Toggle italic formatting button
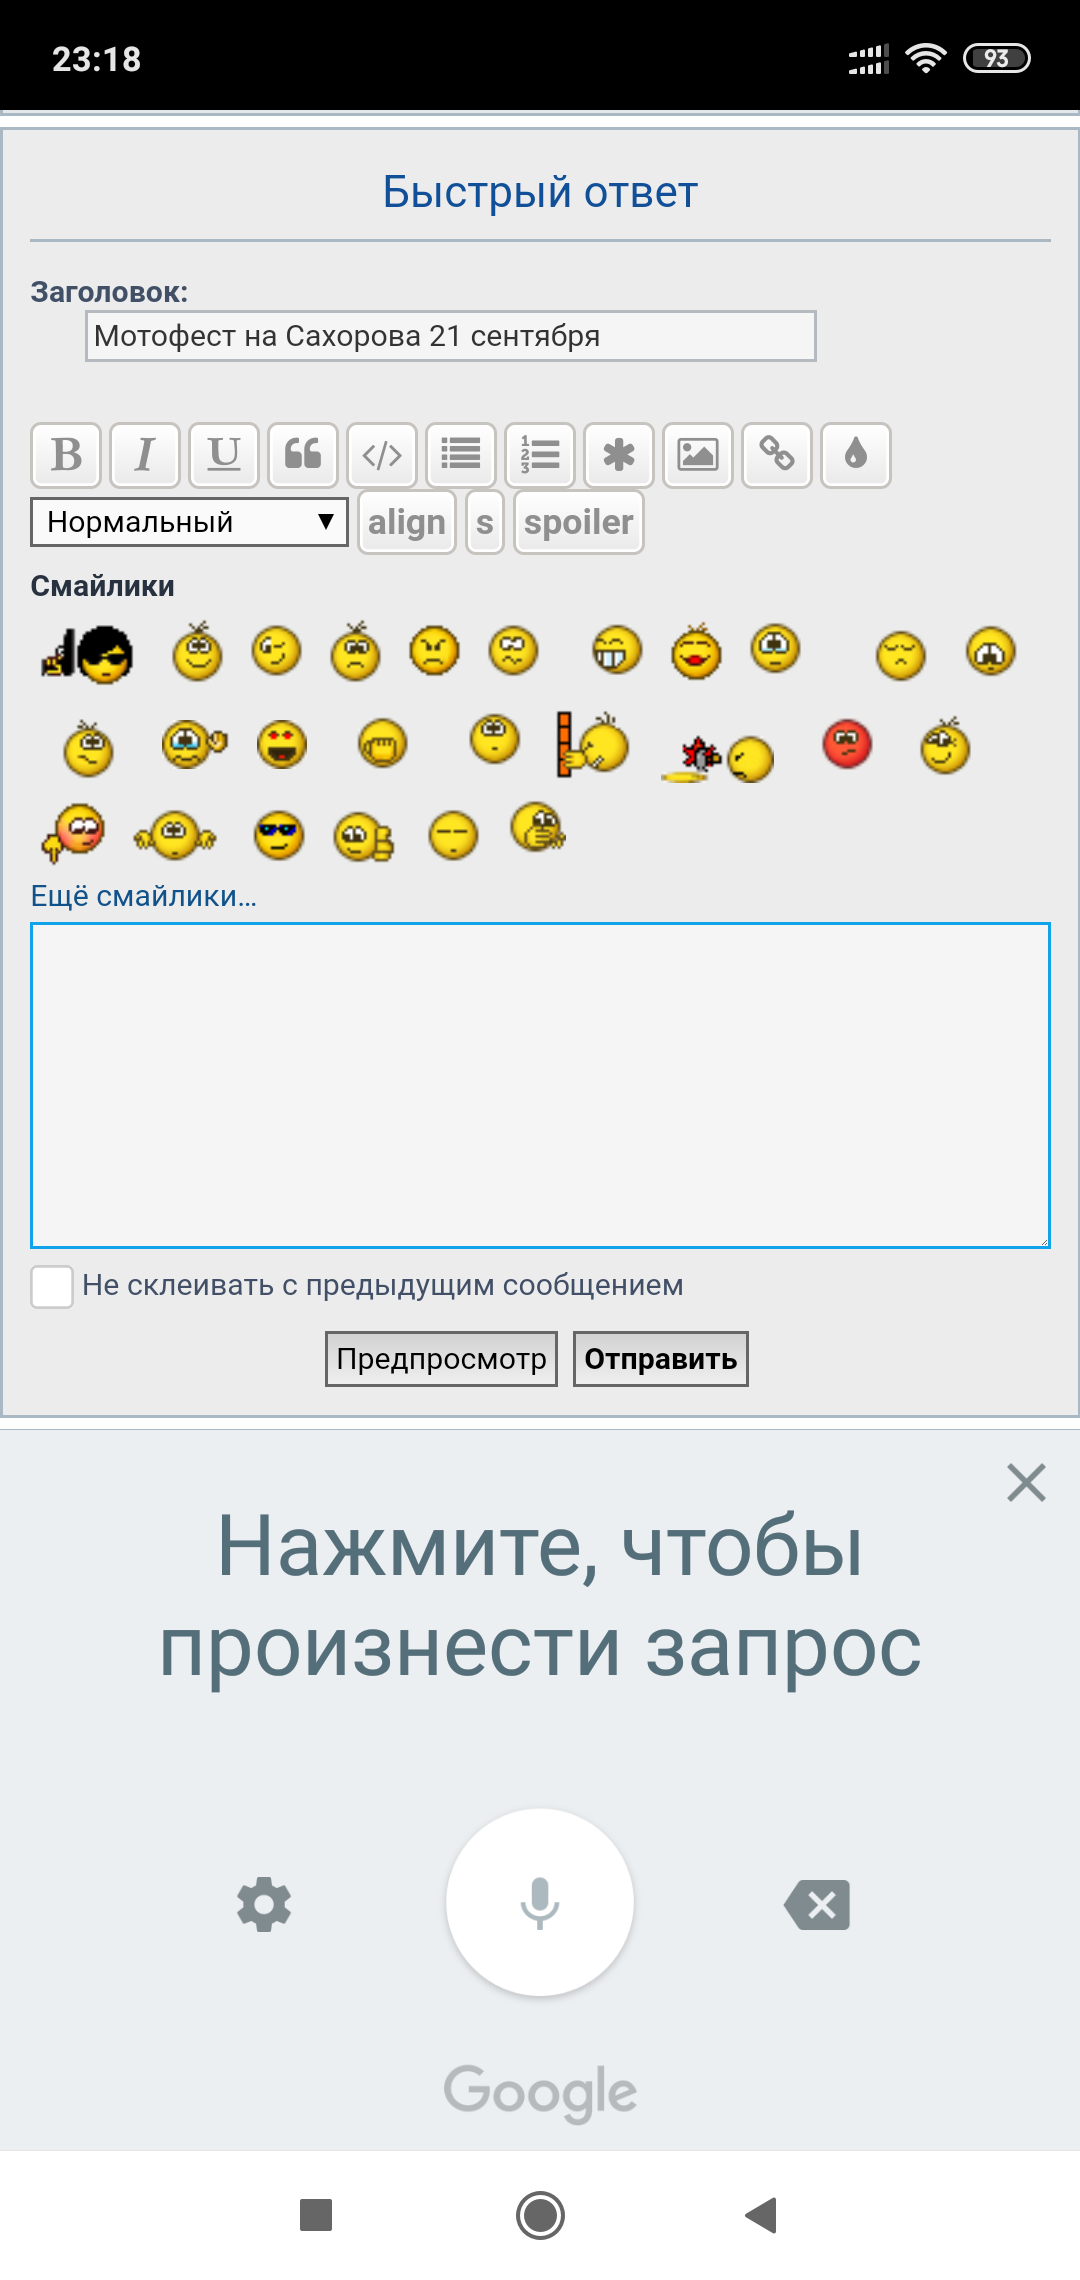The height and width of the screenshot is (2280, 1080). click(x=145, y=455)
